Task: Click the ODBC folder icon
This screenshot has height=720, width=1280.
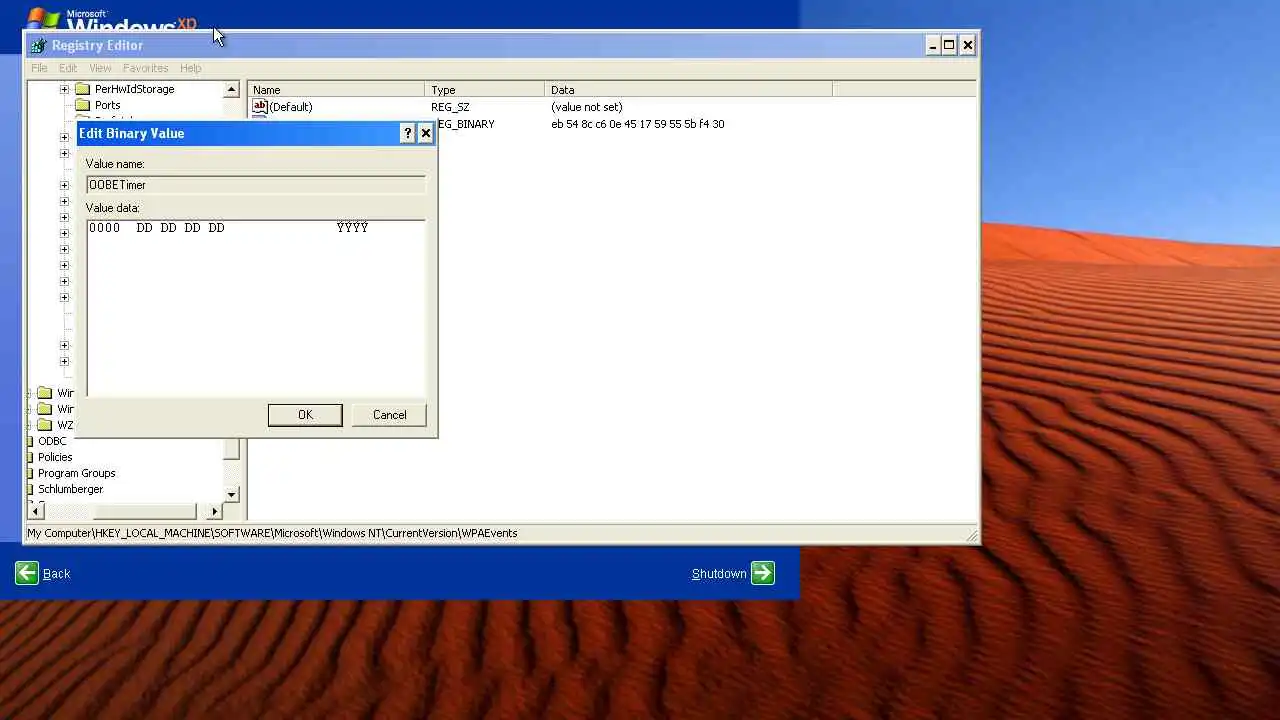Action: [x=31, y=441]
